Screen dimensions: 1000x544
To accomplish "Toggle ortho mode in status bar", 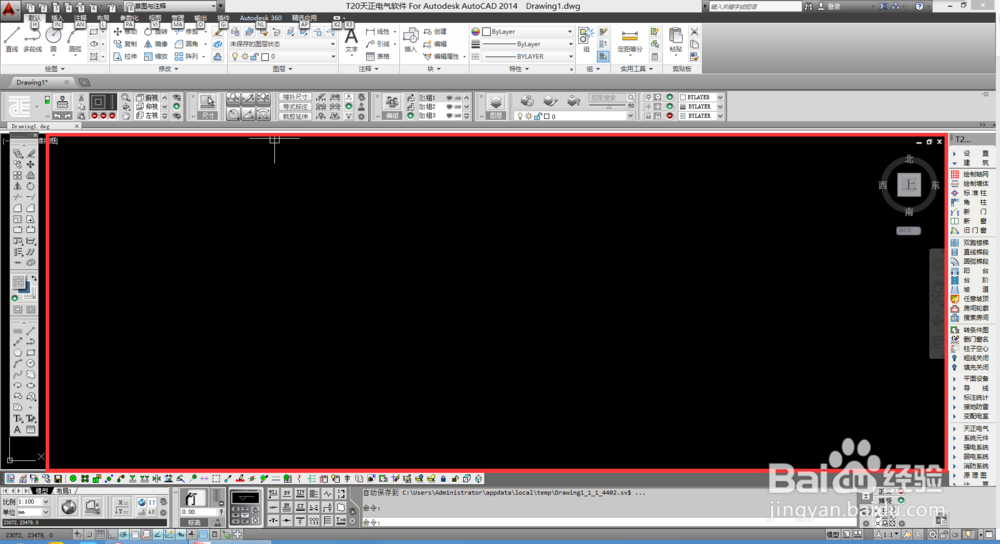I will (112, 534).
